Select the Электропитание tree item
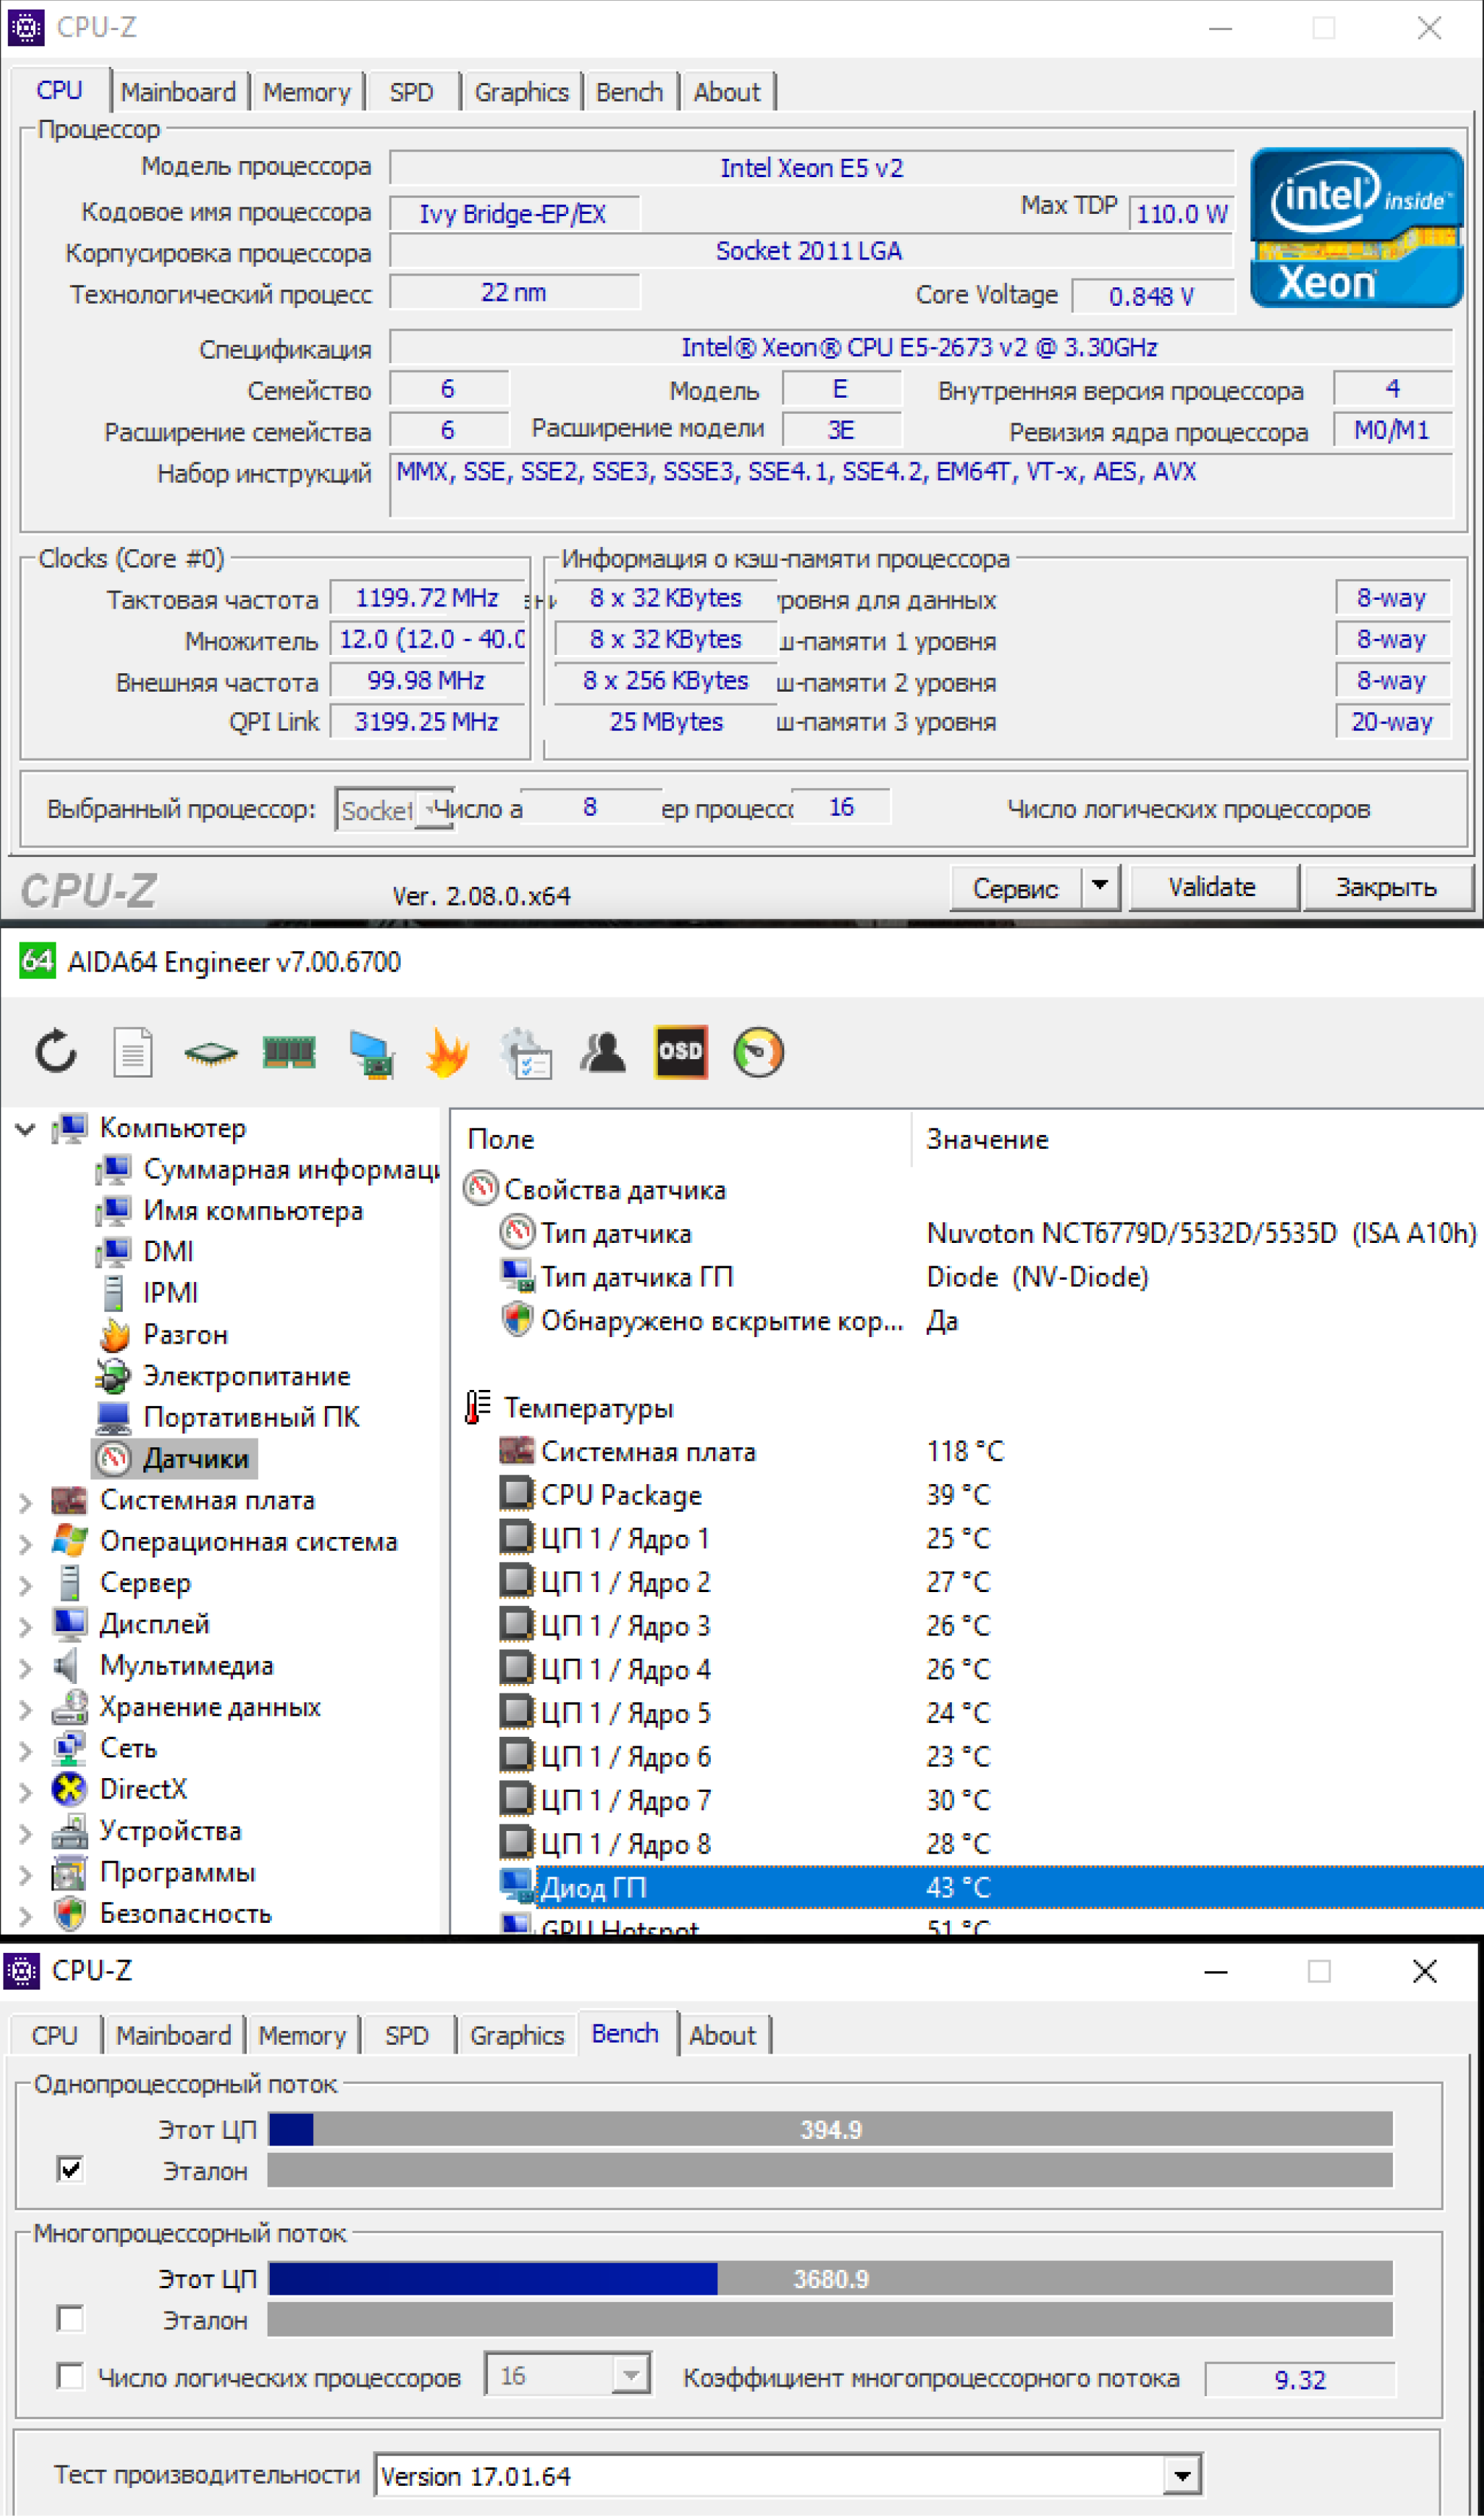Image resolution: width=1484 pixels, height=2516 pixels. coord(246,1376)
